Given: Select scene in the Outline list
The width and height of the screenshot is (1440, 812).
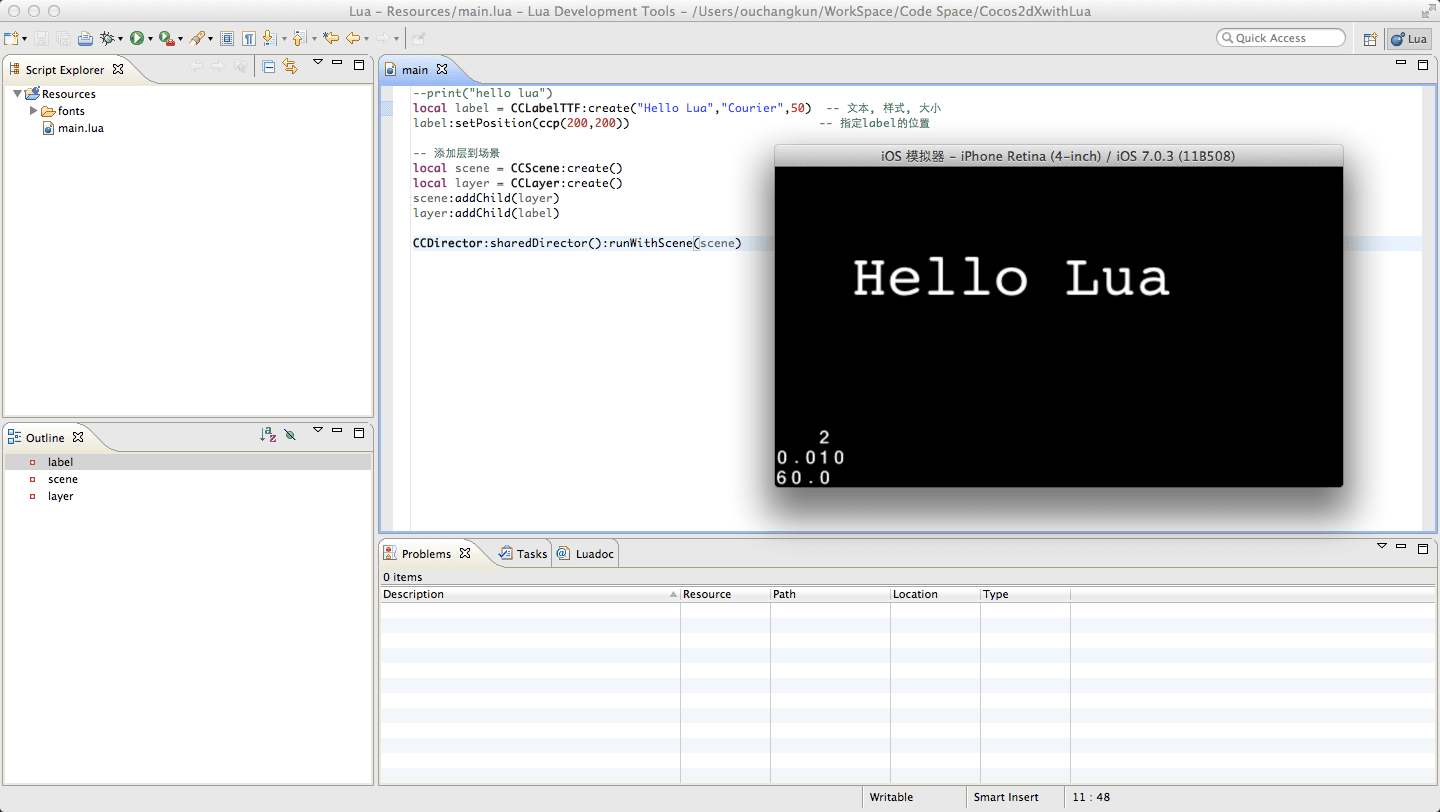Looking at the screenshot, I should (62, 479).
